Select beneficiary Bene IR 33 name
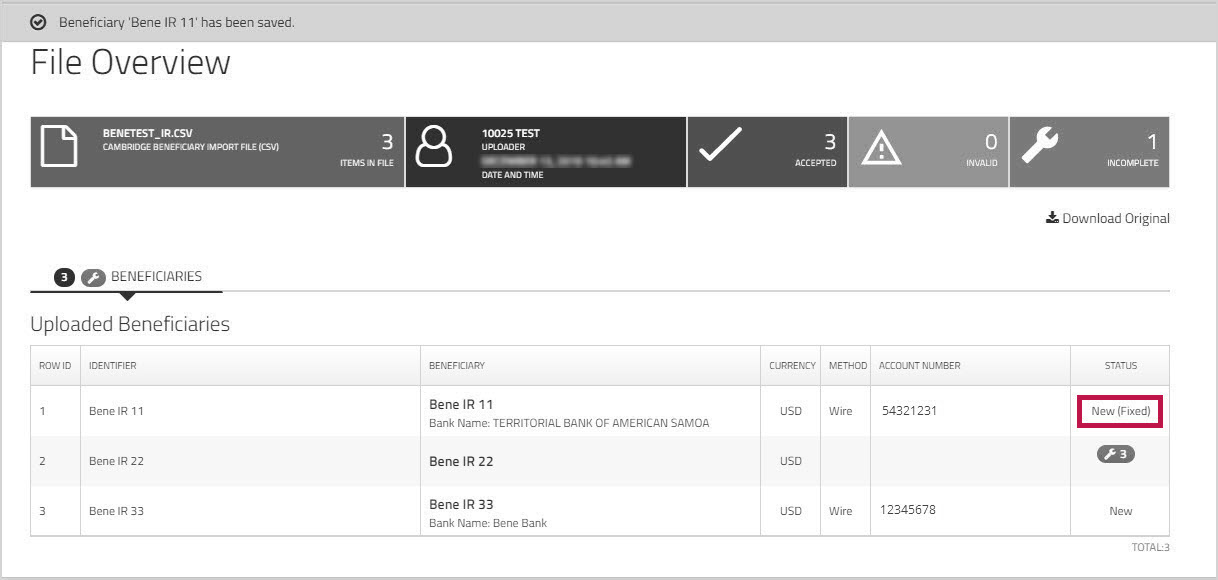Screen dimensions: 1218x580 tap(461, 504)
